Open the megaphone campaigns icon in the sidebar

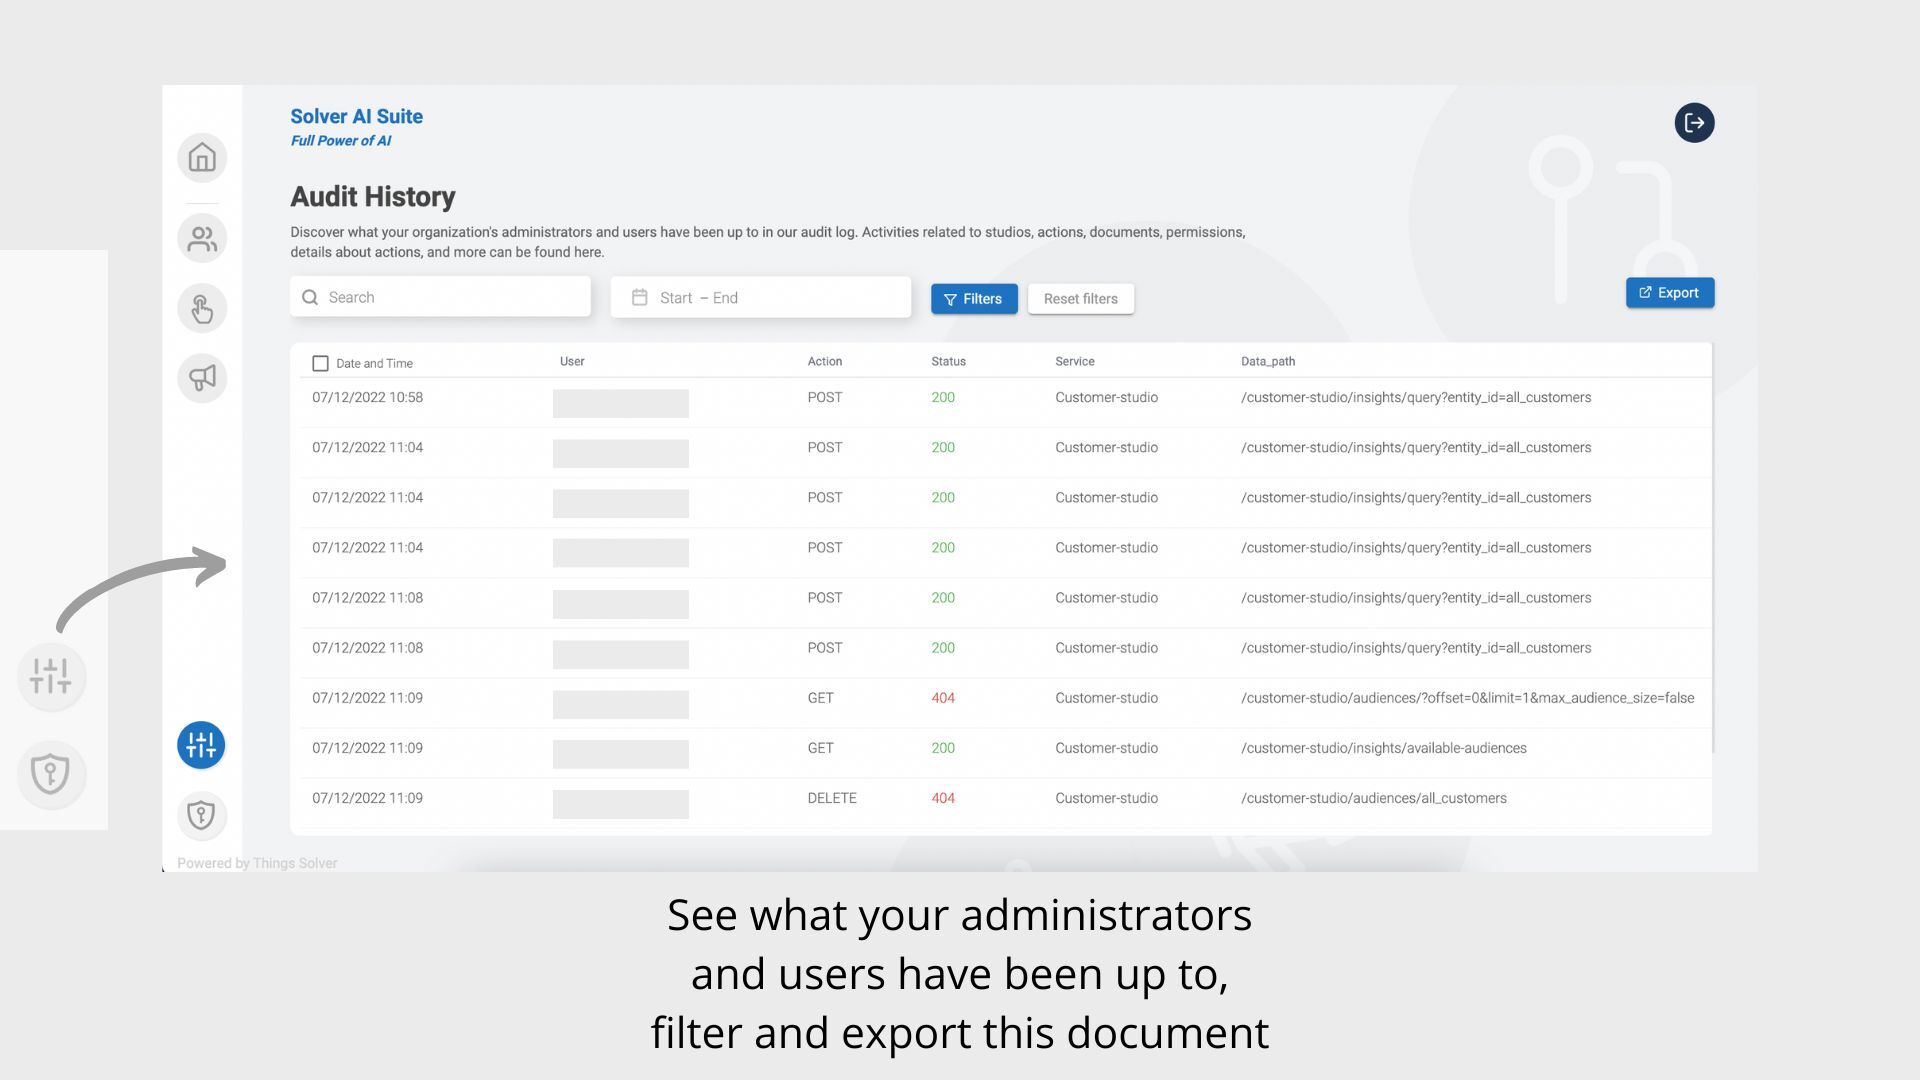202,379
